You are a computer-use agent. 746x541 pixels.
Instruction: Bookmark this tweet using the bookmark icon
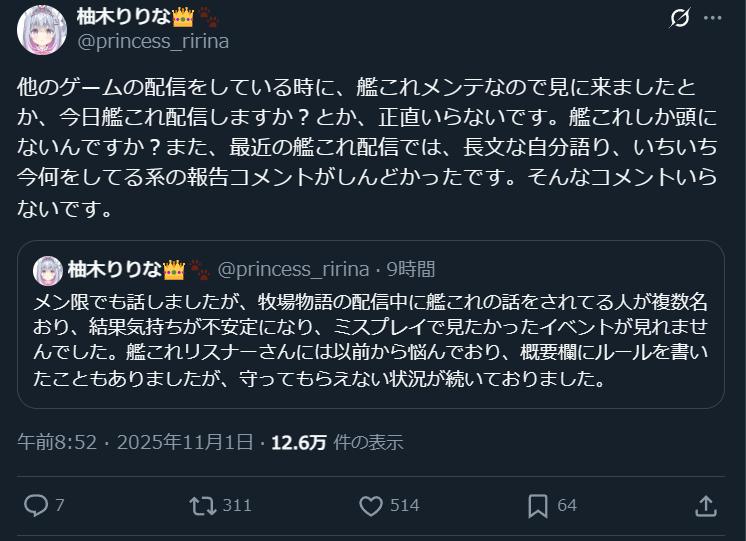tap(539, 505)
